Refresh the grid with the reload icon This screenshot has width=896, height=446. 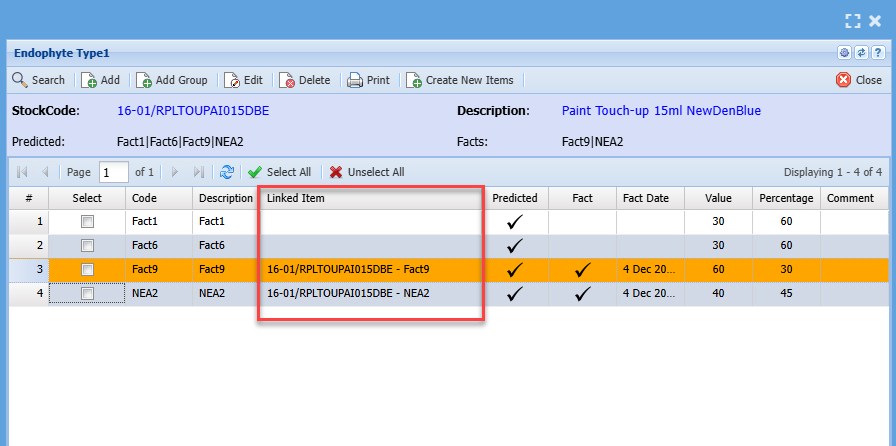click(227, 172)
